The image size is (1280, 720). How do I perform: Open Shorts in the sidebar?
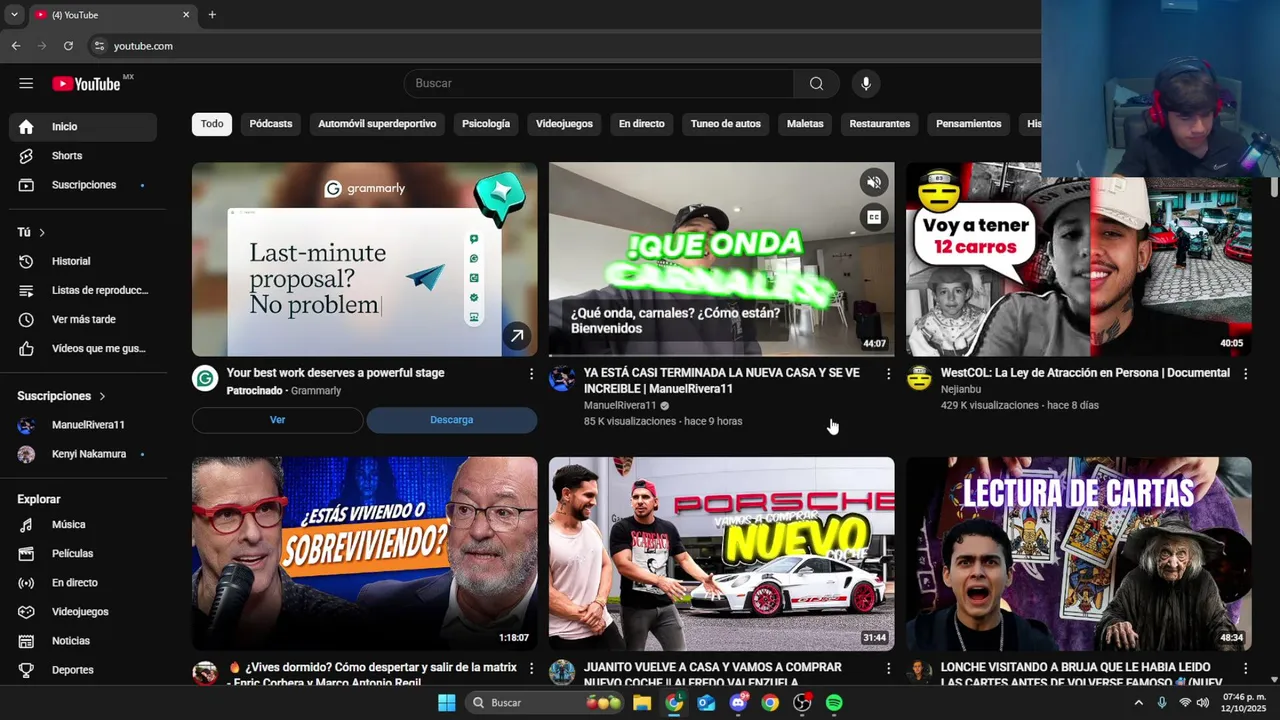(x=83, y=156)
